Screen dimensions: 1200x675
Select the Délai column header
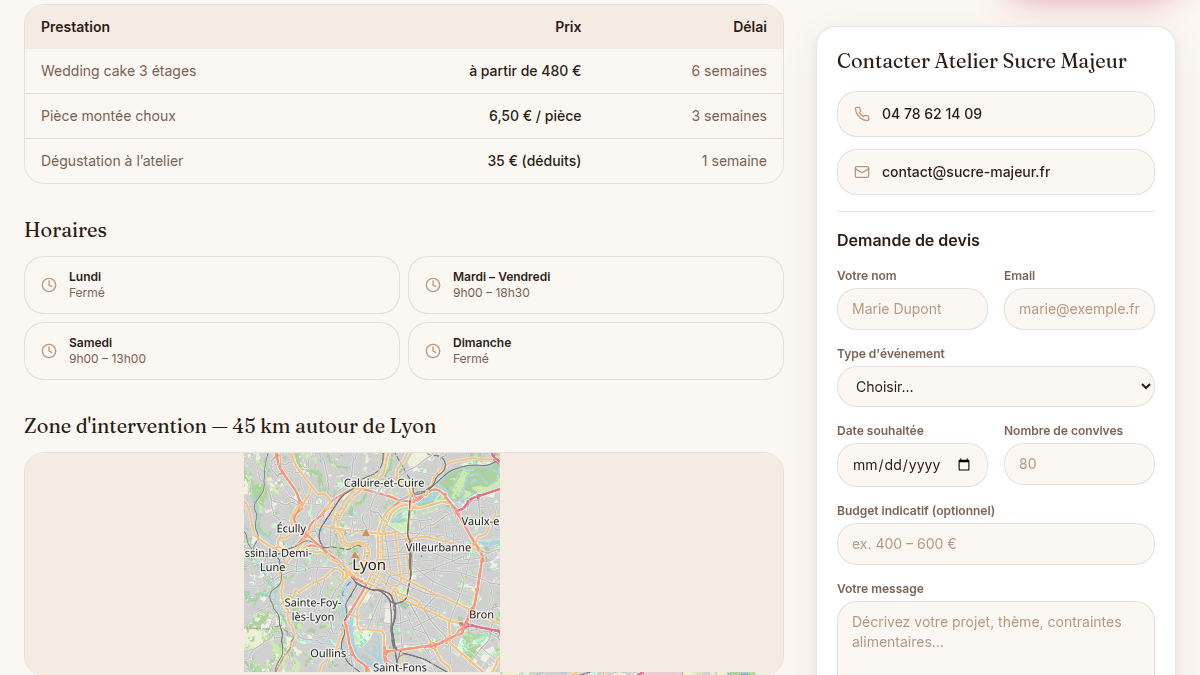[750, 27]
